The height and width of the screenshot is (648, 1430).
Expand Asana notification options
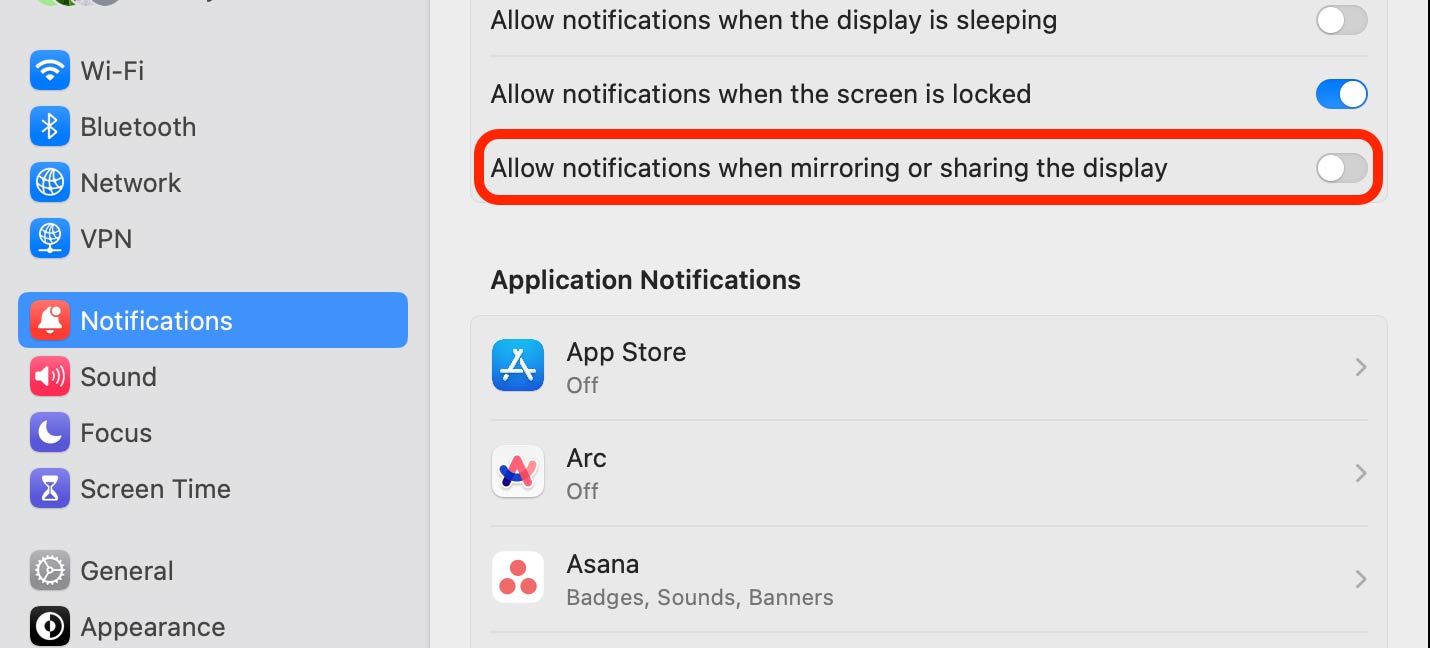[x=1360, y=578]
